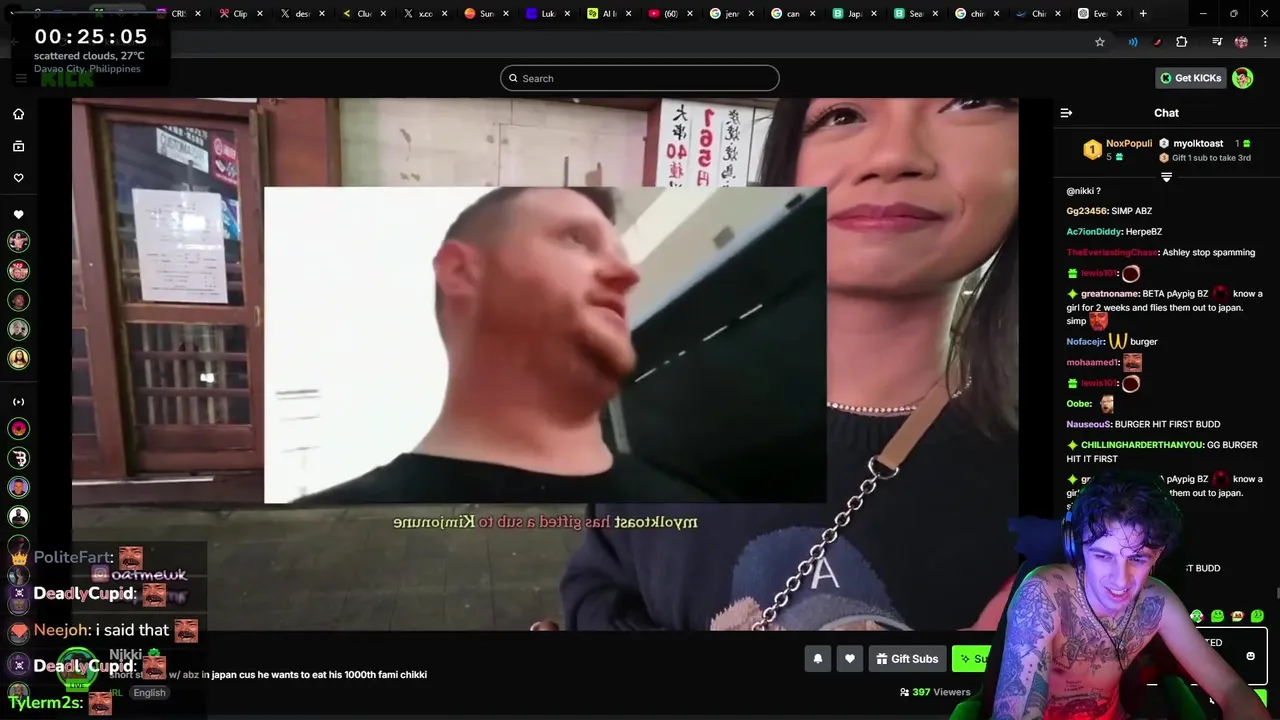Select the last green emote above the chat input
Image resolution: width=1280 pixels, height=720 pixels.
coord(1257,616)
